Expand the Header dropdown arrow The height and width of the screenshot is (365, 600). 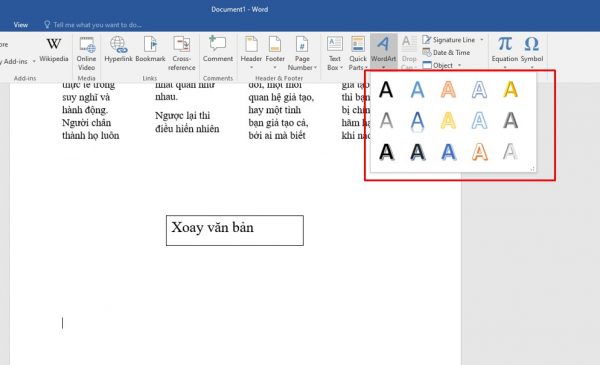pos(251,68)
